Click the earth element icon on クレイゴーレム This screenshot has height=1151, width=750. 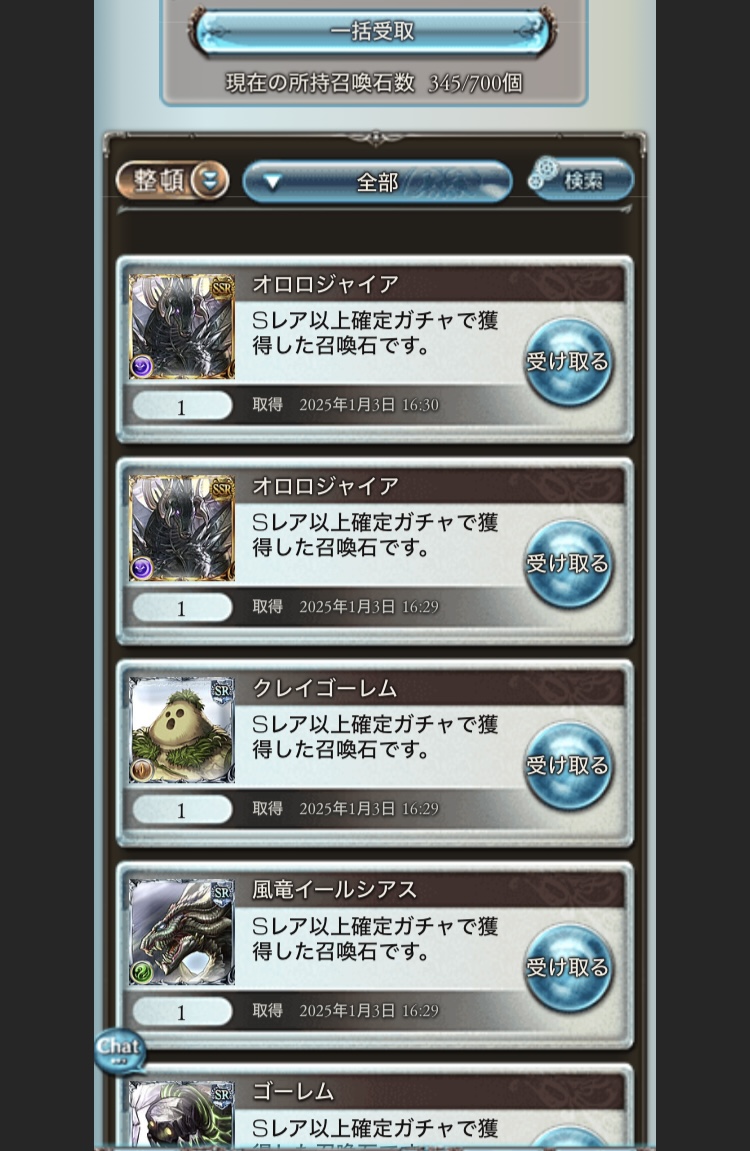(x=142, y=769)
